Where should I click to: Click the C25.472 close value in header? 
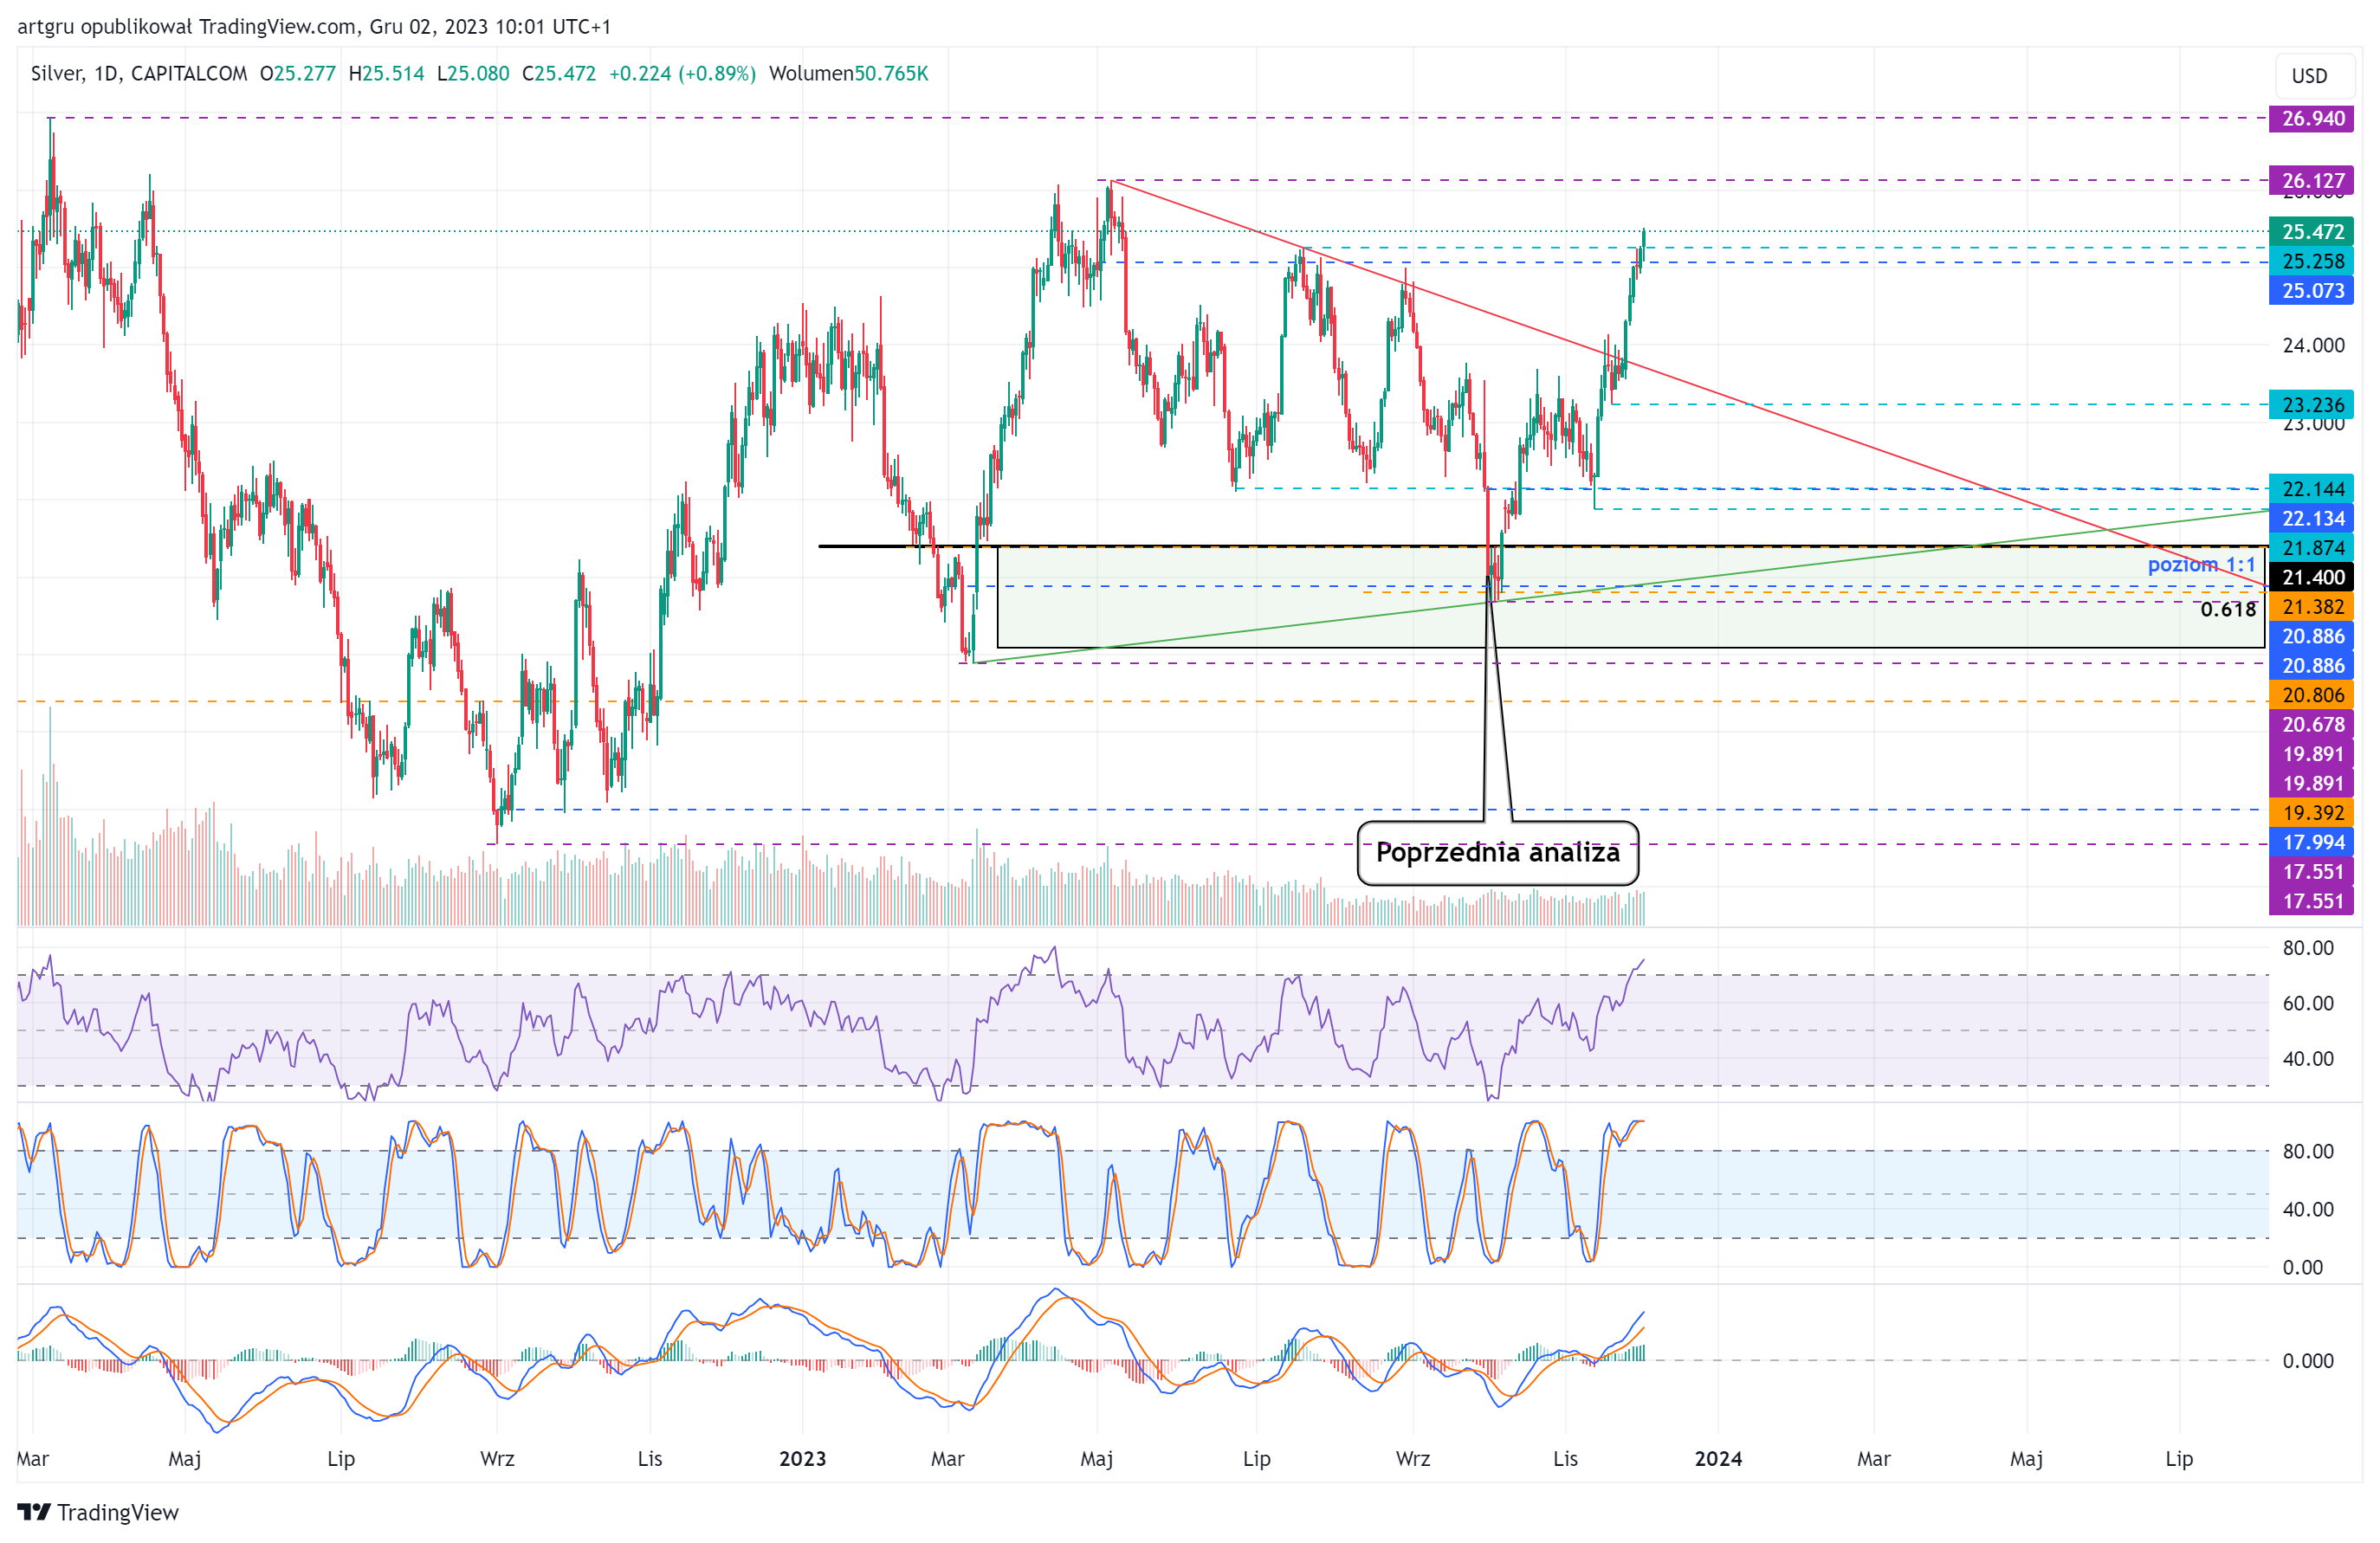pos(559,73)
